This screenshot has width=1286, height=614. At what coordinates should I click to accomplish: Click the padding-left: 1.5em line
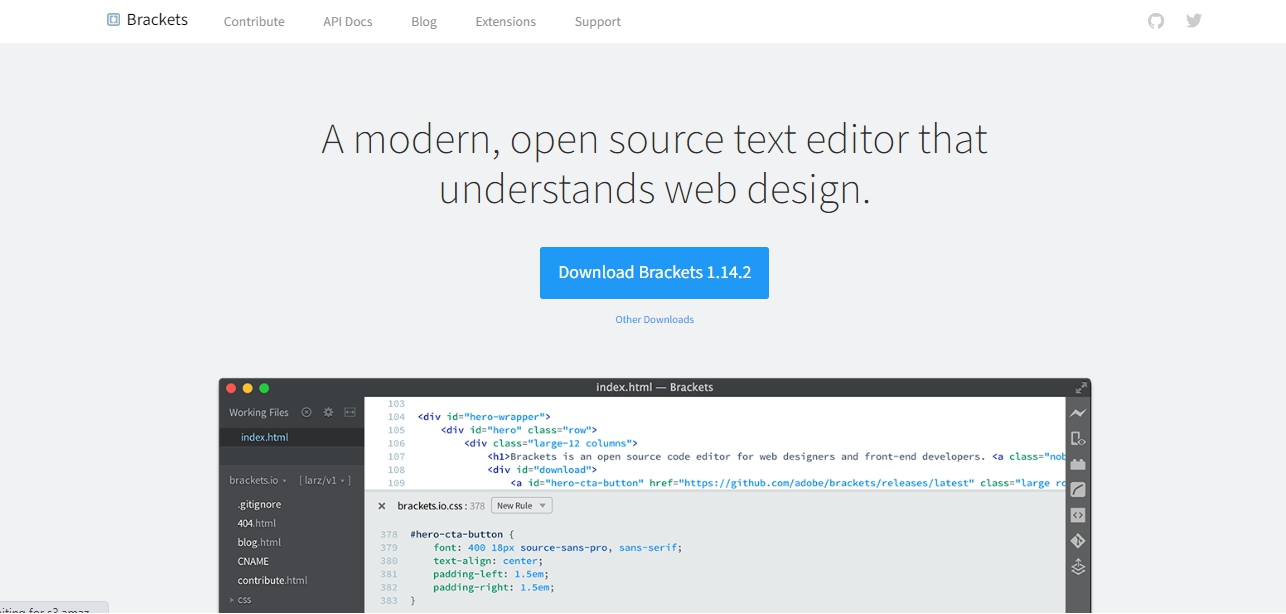click(x=490, y=574)
